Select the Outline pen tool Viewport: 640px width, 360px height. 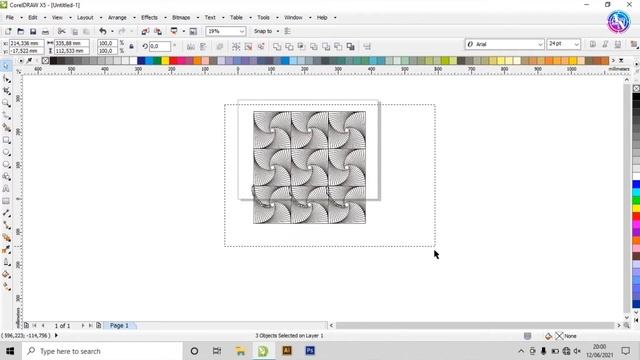point(6,262)
